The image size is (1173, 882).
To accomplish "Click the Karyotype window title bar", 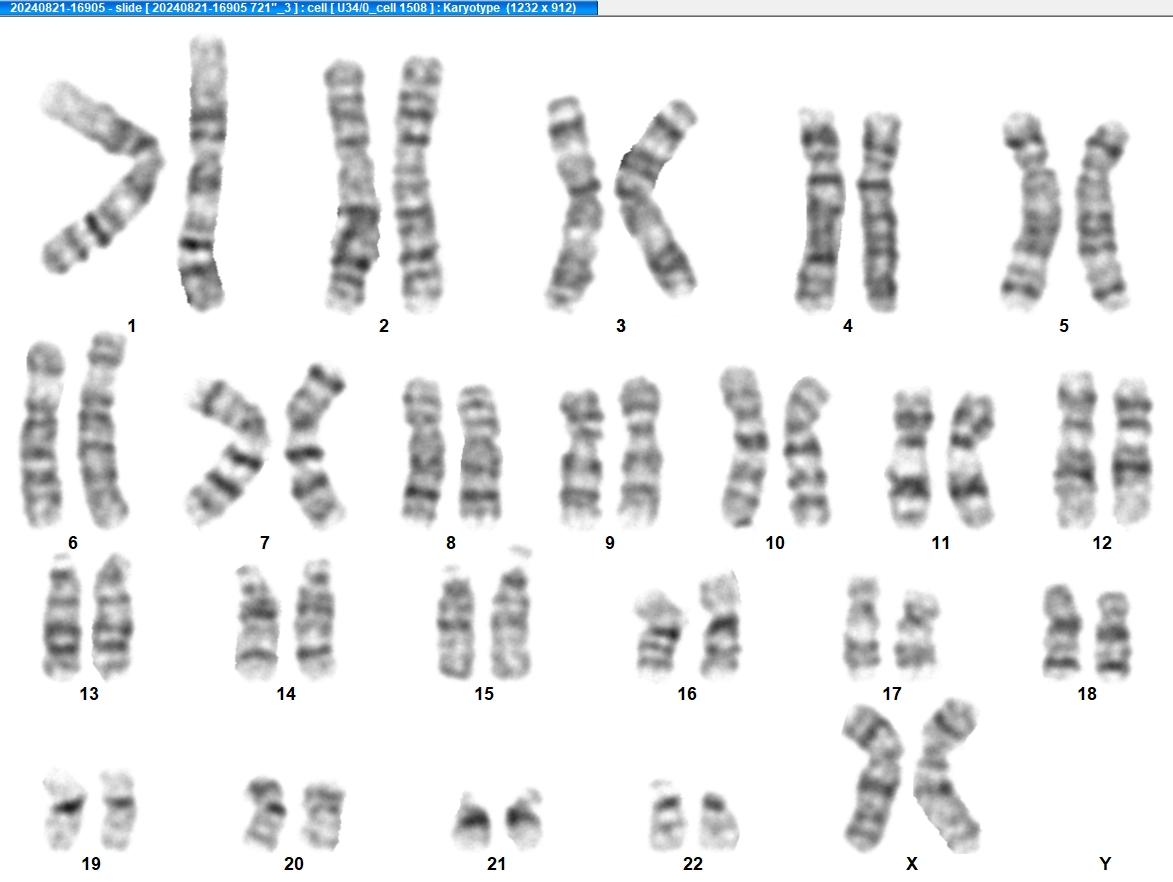I will point(299,7).
